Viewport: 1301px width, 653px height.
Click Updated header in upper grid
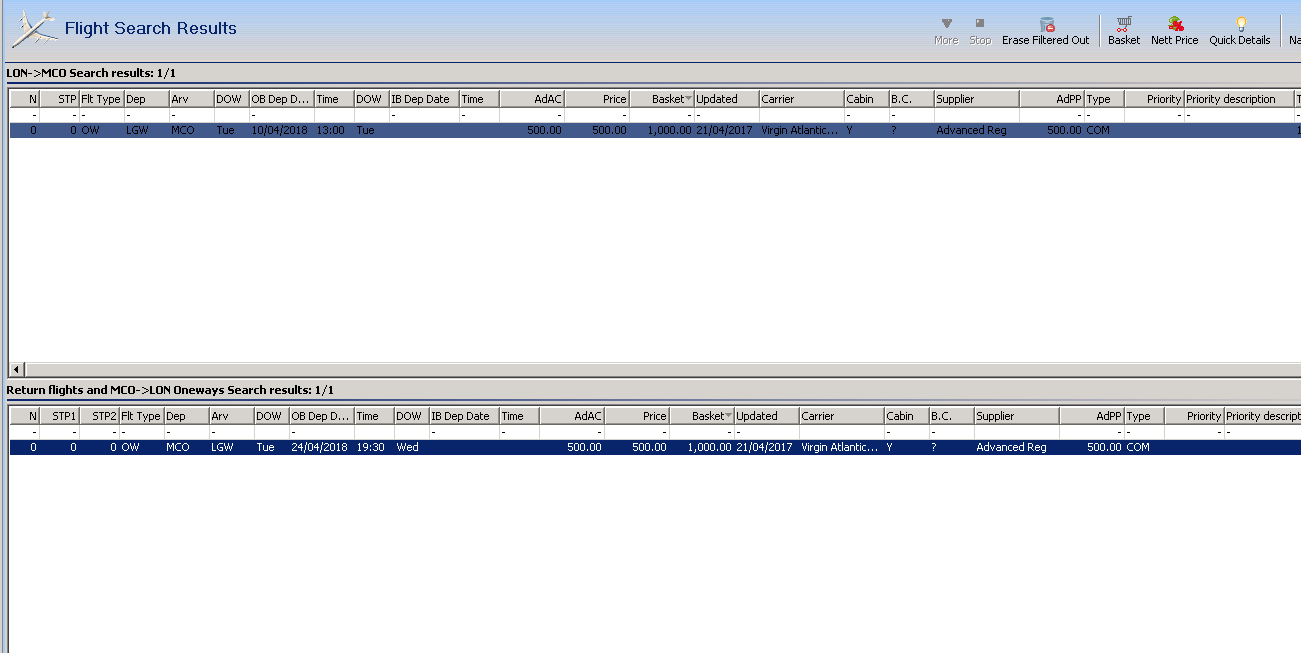click(726, 99)
